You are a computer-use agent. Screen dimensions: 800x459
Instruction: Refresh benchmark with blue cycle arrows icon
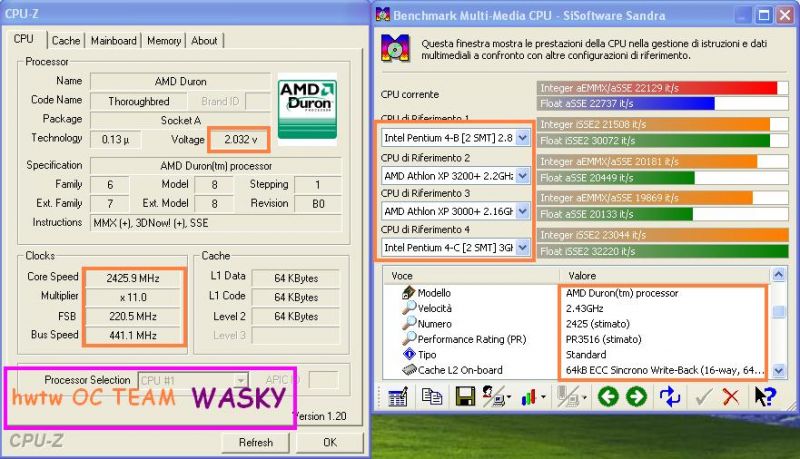[x=669, y=396]
